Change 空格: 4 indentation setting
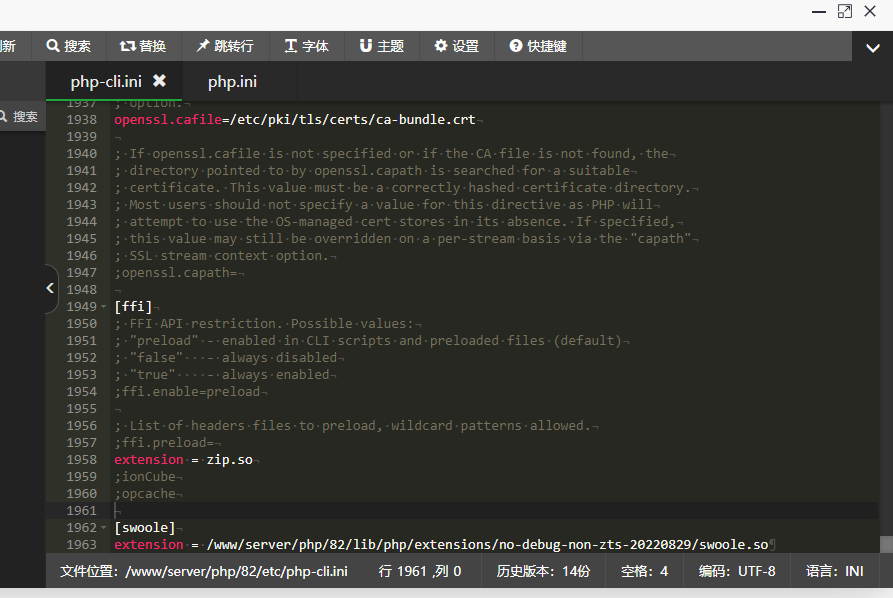The image size is (893, 598). [x=644, y=571]
